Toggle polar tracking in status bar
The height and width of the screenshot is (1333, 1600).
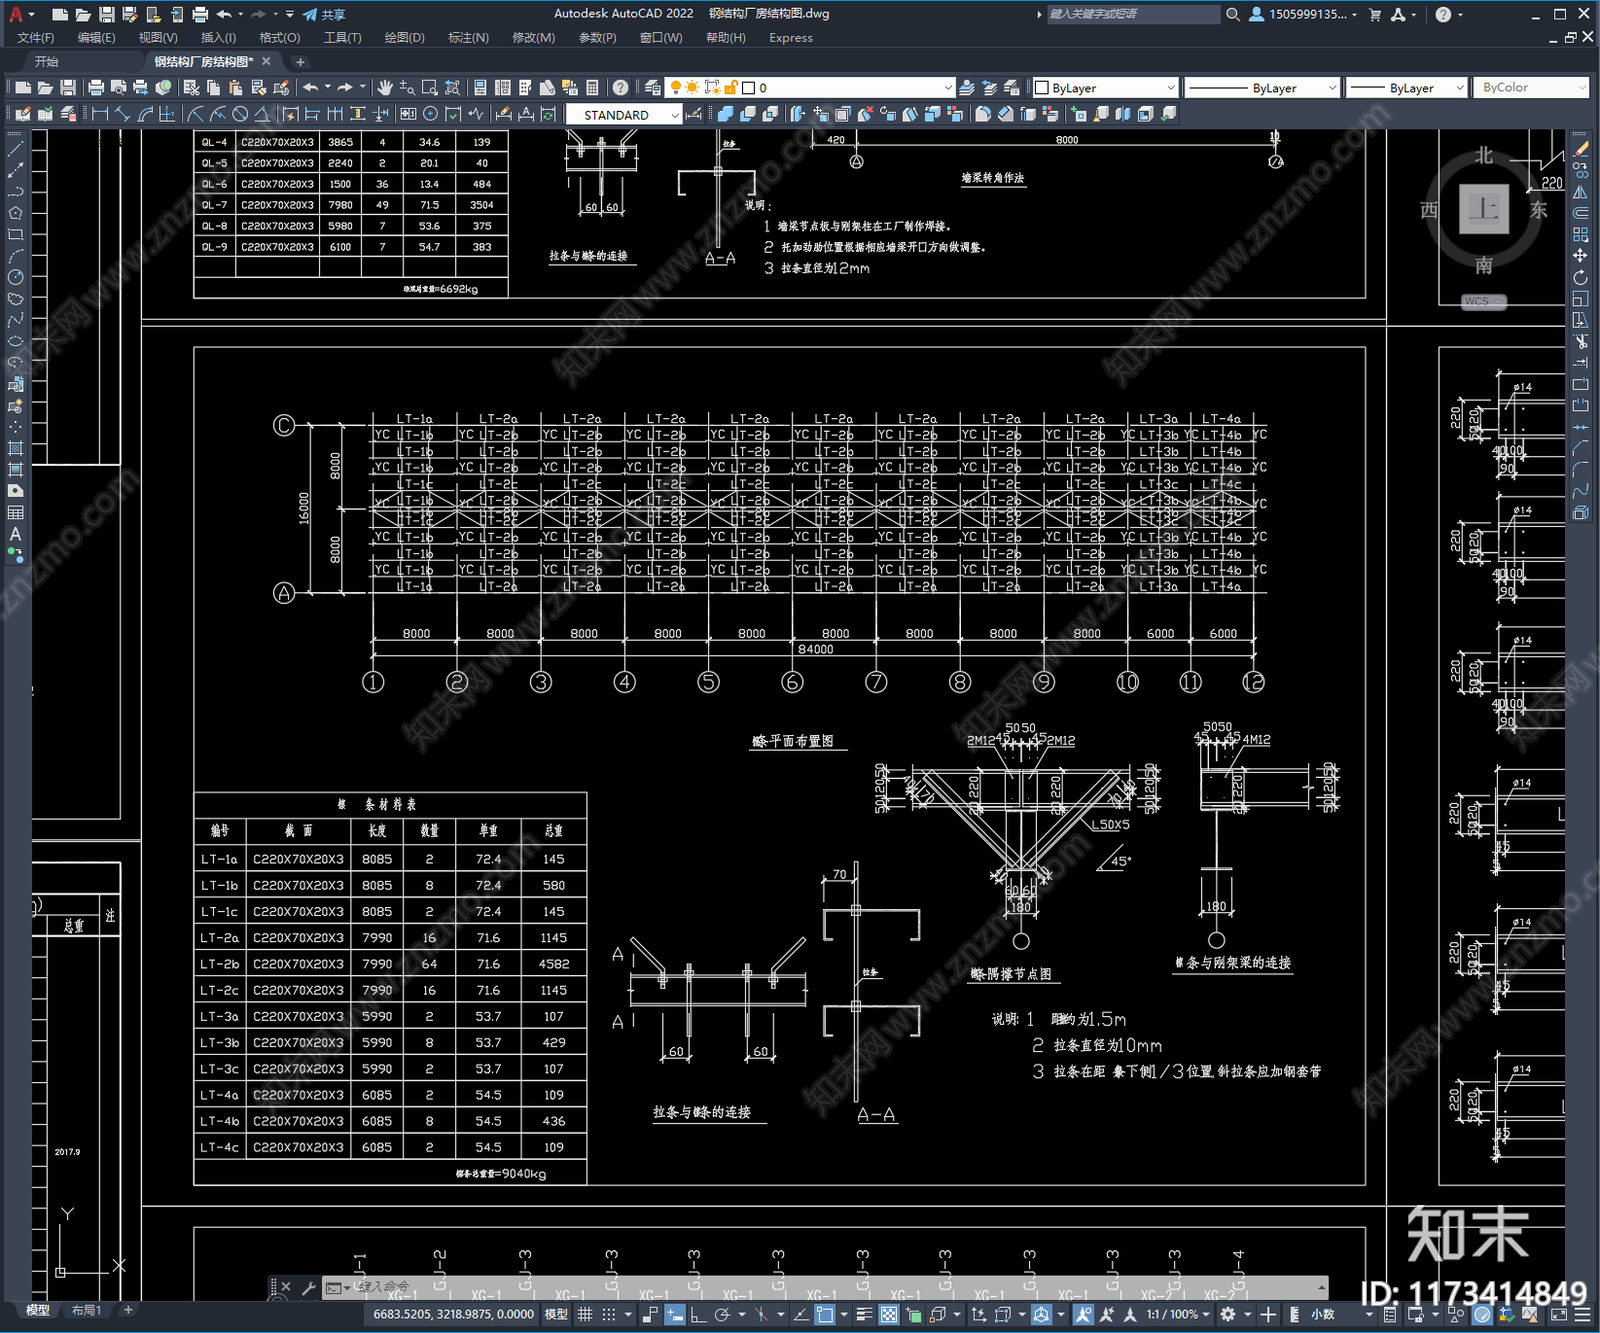722,1314
